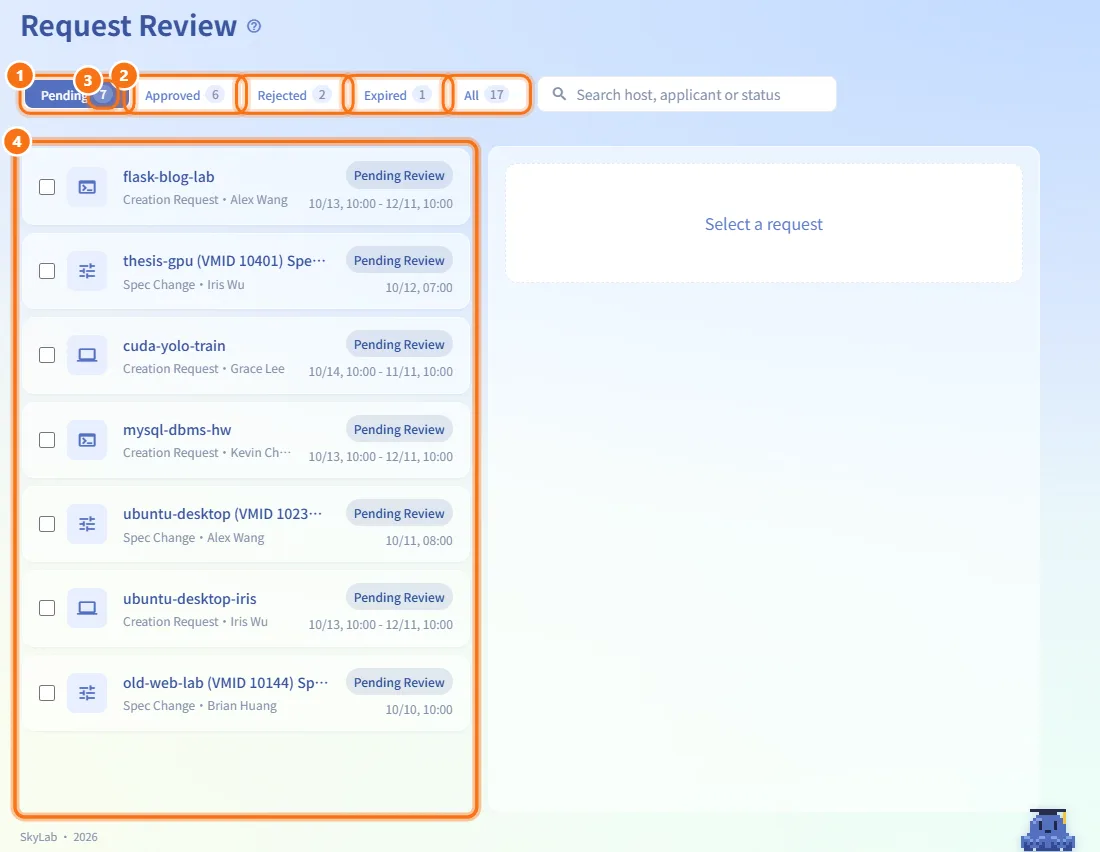1100x852 pixels.
Task: Switch to the Approved tab
Action: pyautogui.click(x=184, y=95)
